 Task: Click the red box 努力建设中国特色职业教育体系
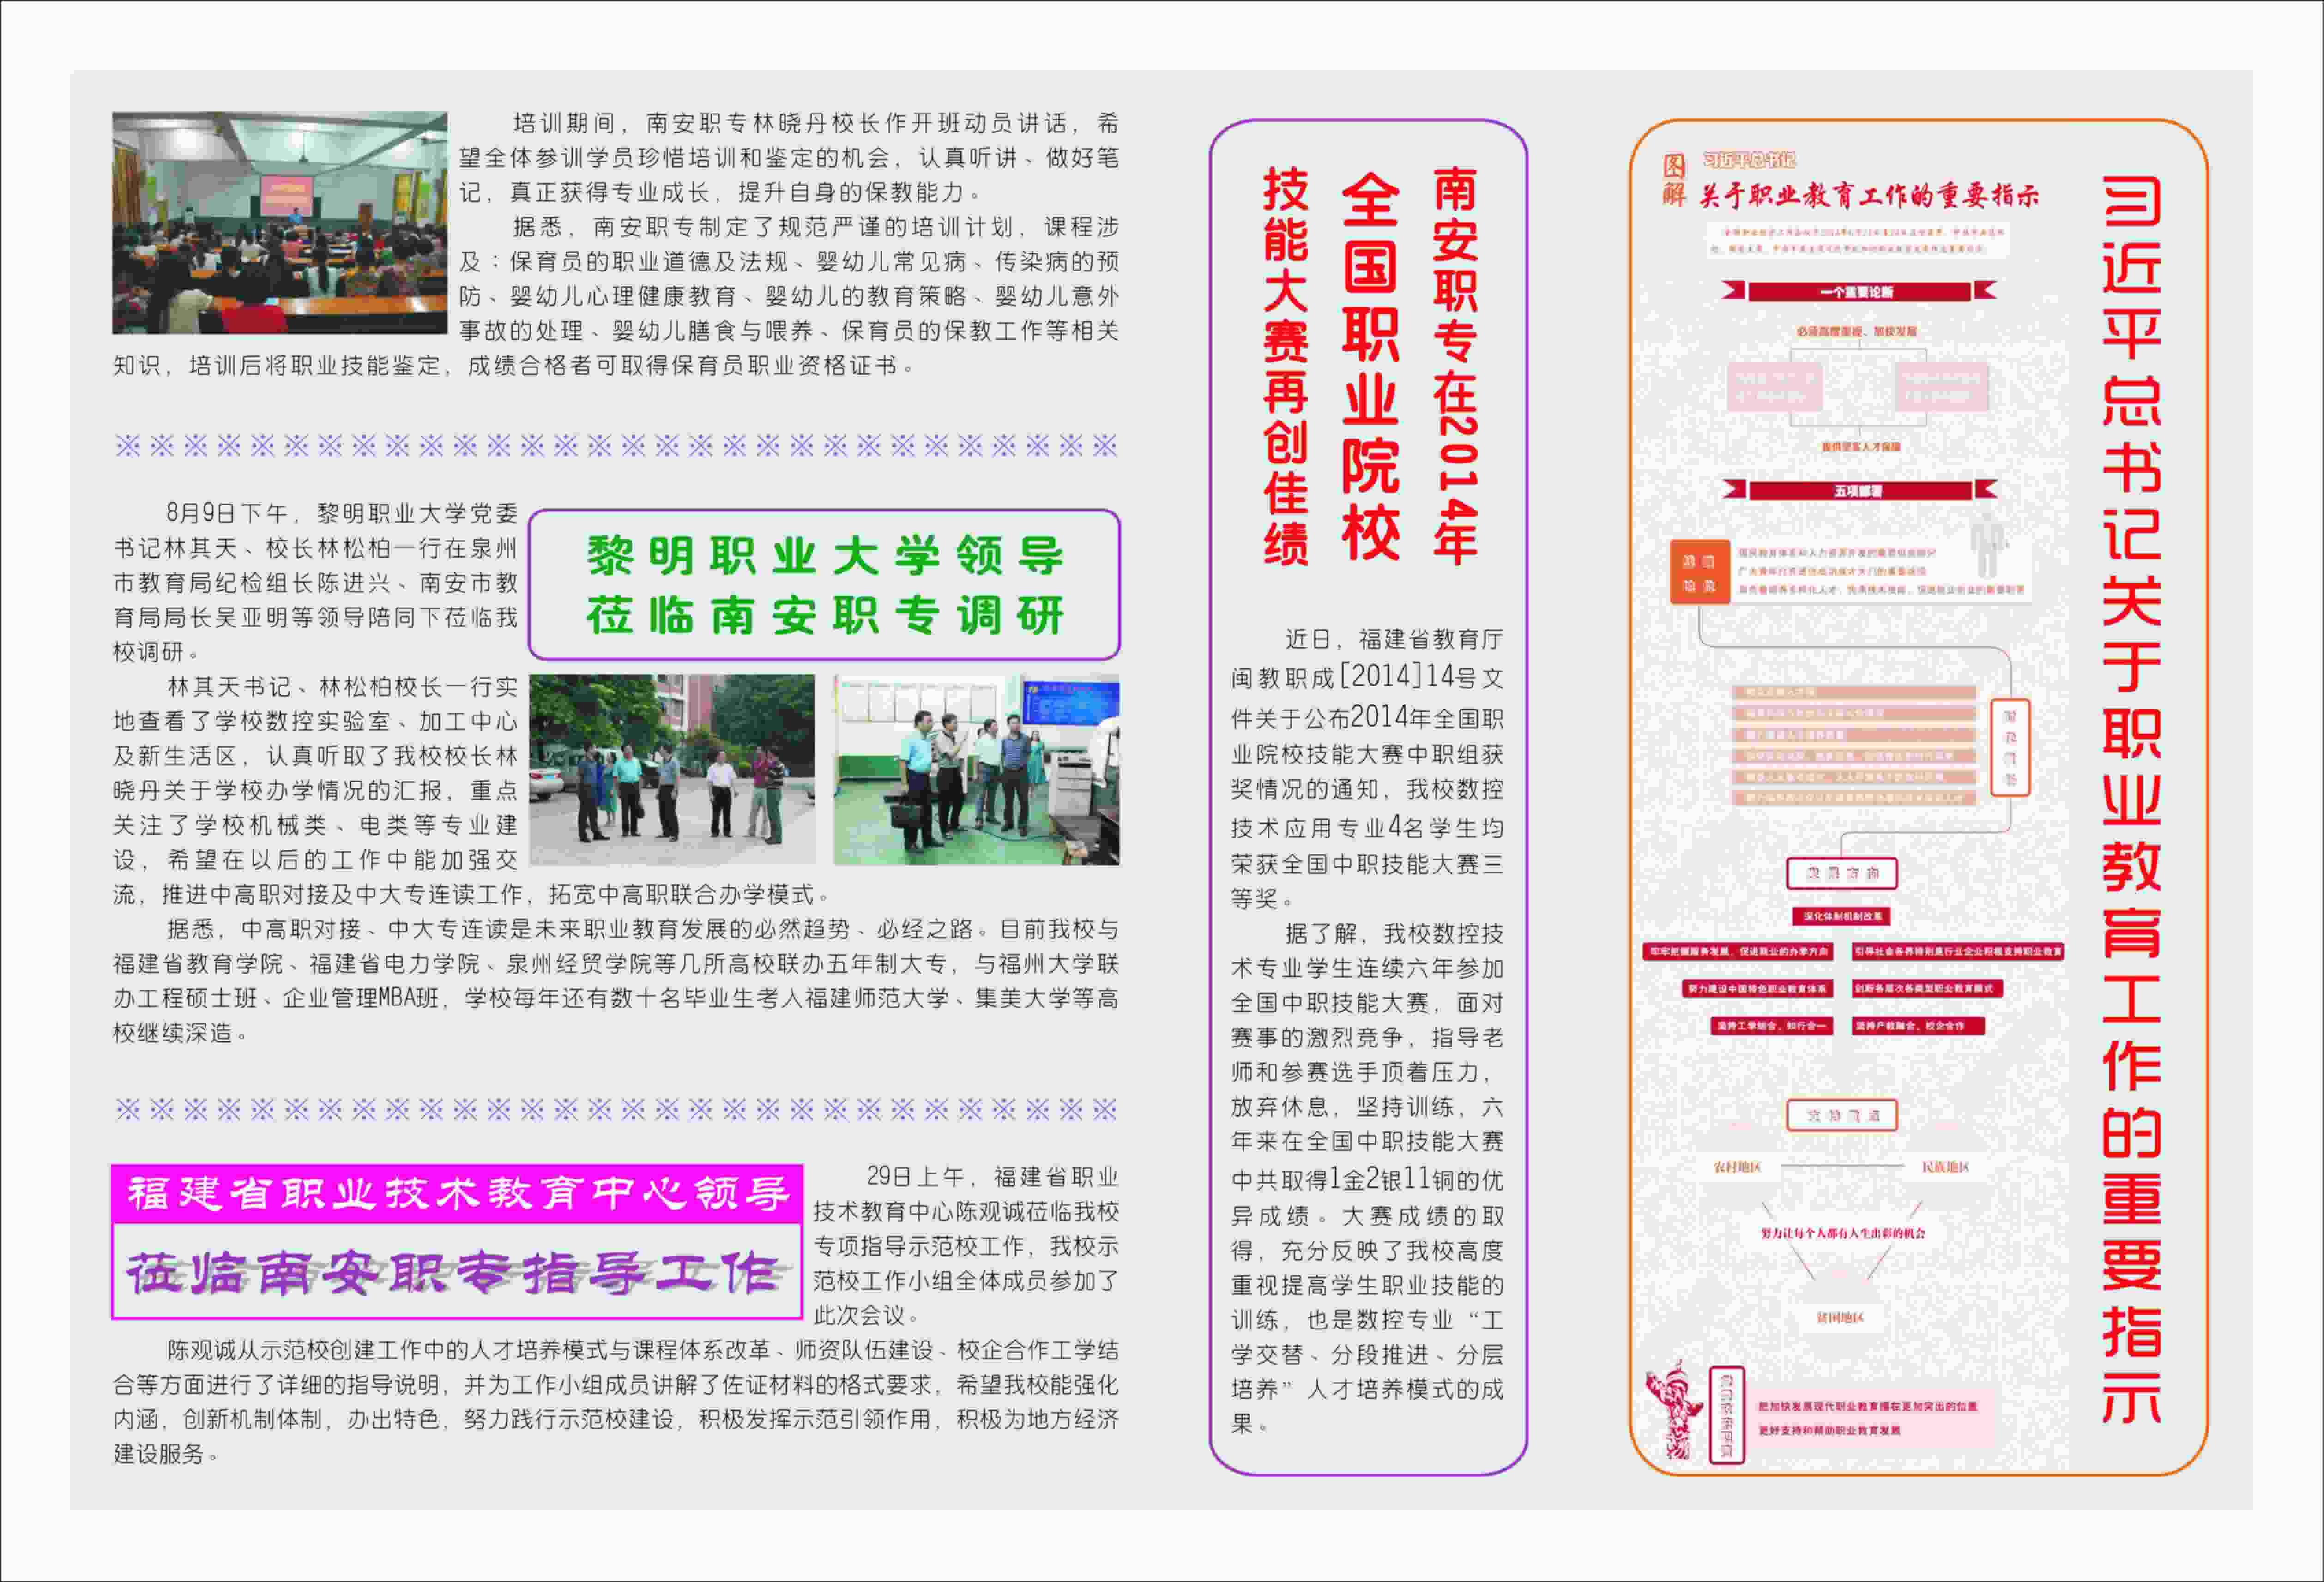coord(1757,989)
